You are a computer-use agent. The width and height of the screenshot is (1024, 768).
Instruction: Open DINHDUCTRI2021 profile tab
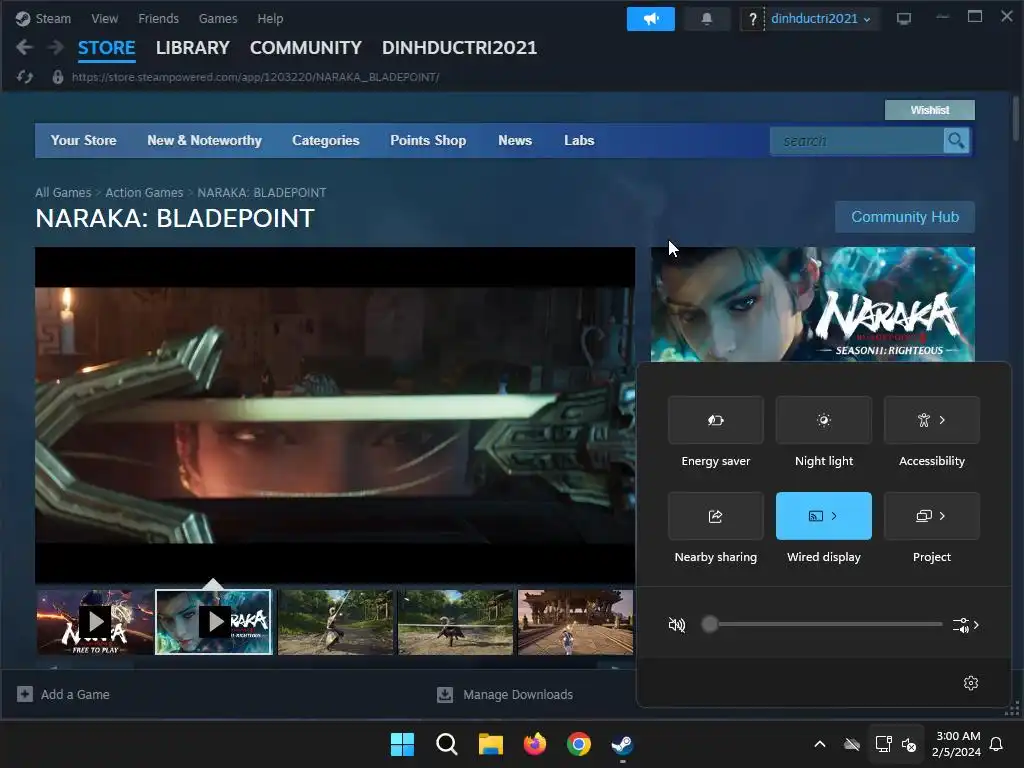(x=460, y=48)
